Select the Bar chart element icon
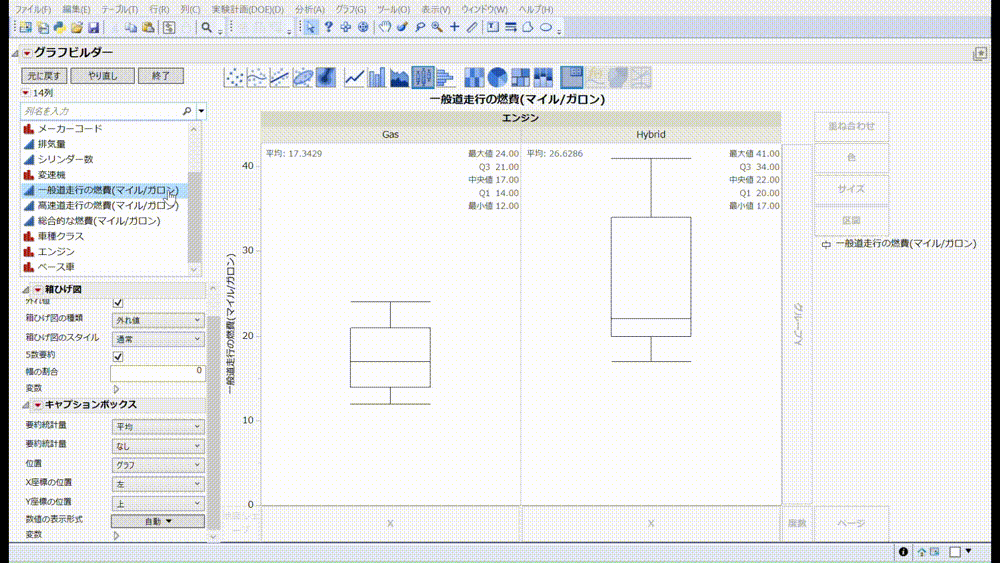The width and height of the screenshot is (1000, 563). pyautogui.click(x=377, y=78)
